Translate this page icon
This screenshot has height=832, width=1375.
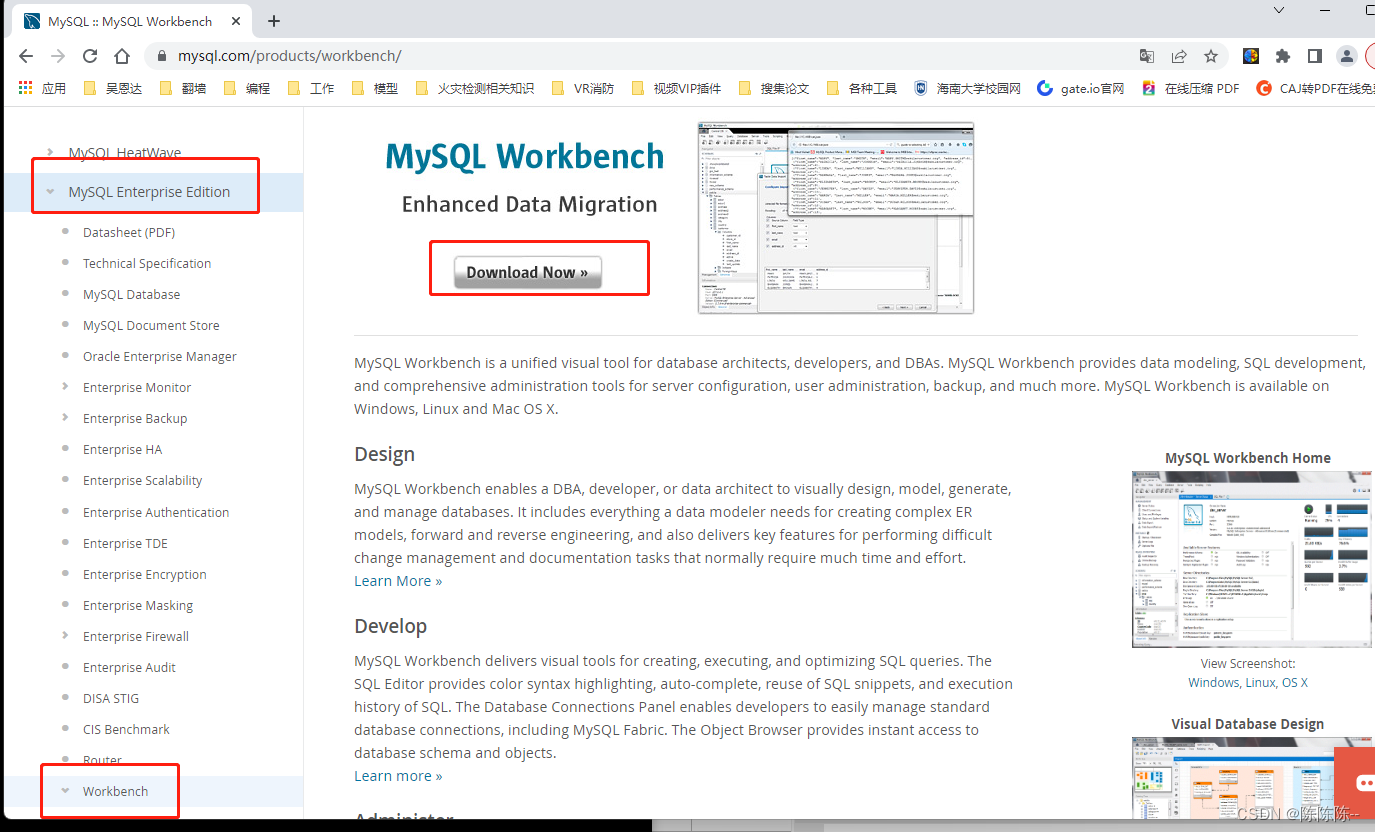click(x=1147, y=56)
